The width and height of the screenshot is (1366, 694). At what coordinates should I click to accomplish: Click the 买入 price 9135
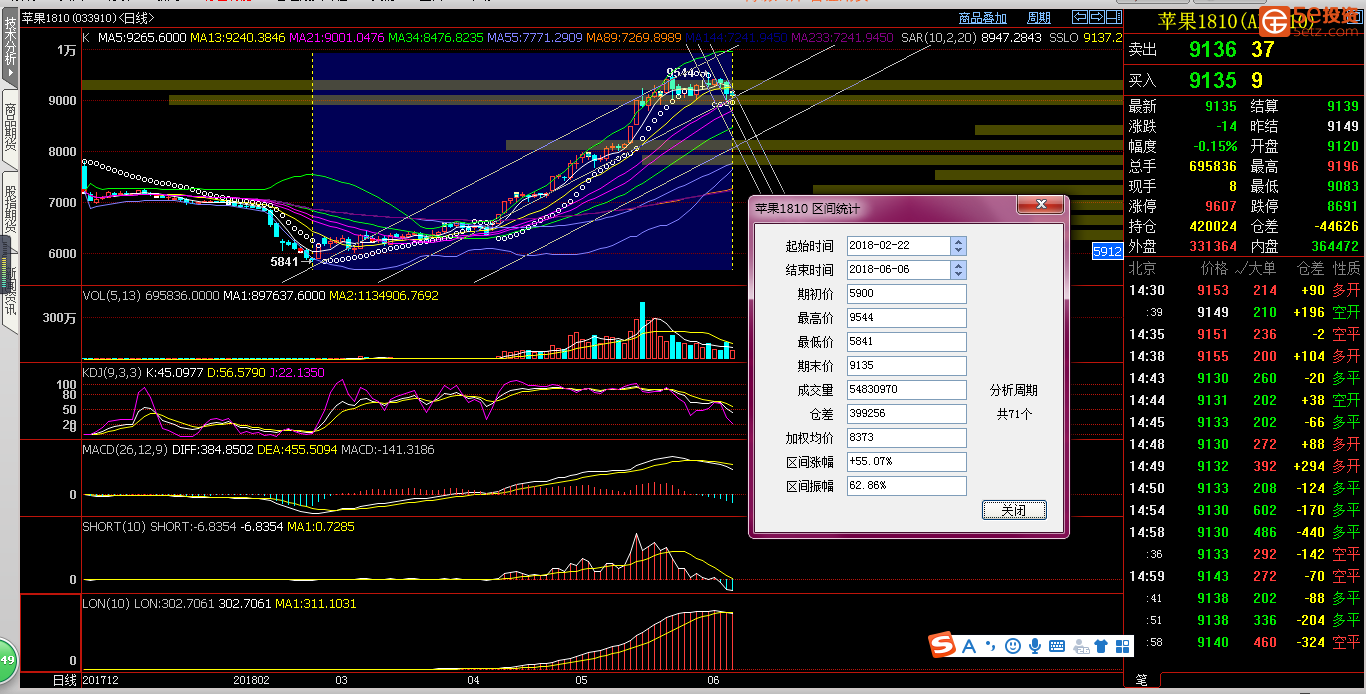click(1213, 80)
